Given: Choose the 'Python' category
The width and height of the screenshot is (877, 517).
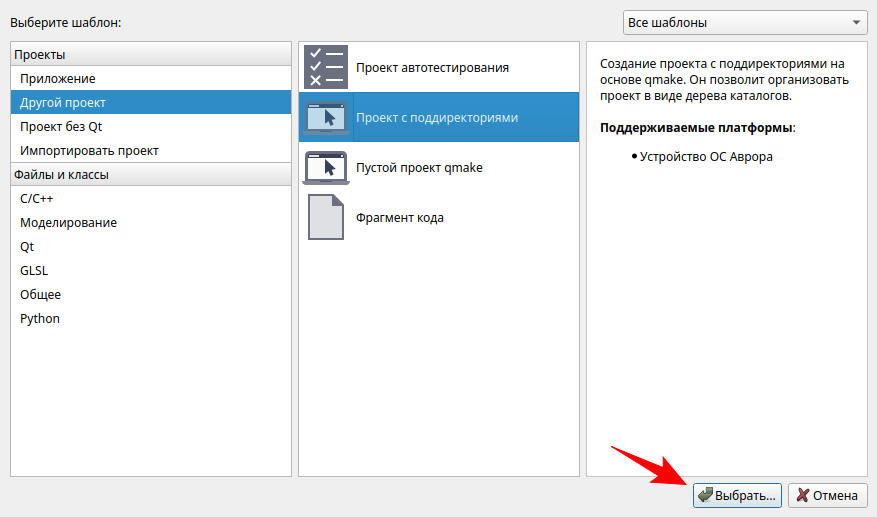Looking at the screenshot, I should pos(40,318).
